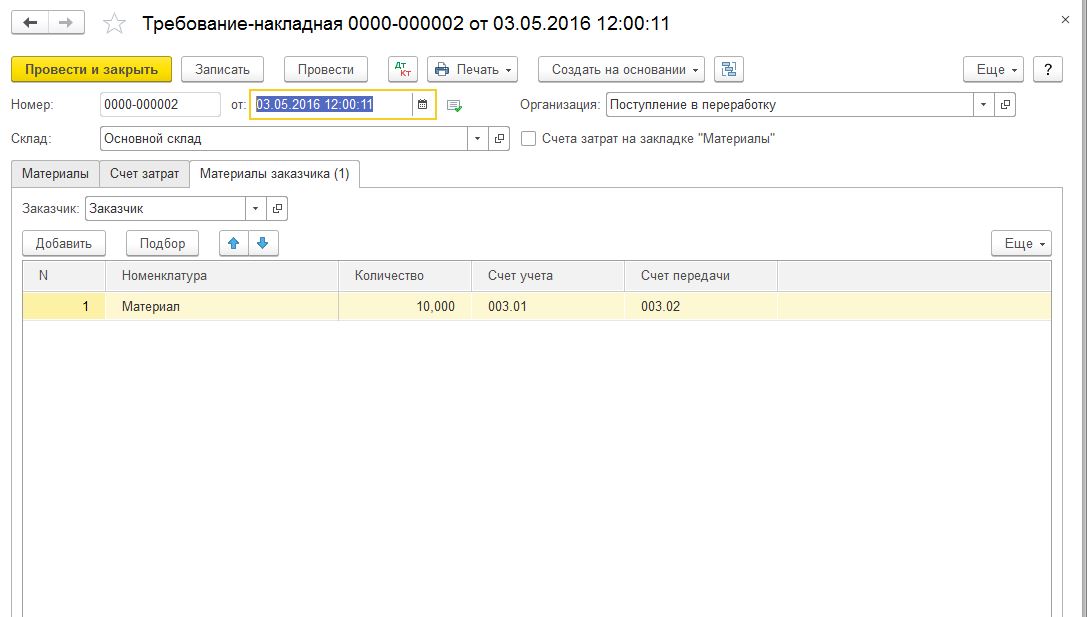Move row down with blue arrow

[263, 243]
